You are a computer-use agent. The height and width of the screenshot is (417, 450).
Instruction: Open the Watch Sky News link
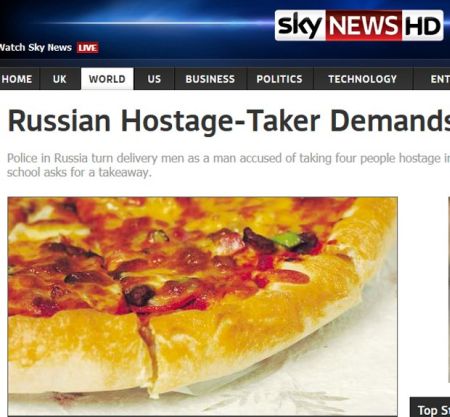(36, 48)
